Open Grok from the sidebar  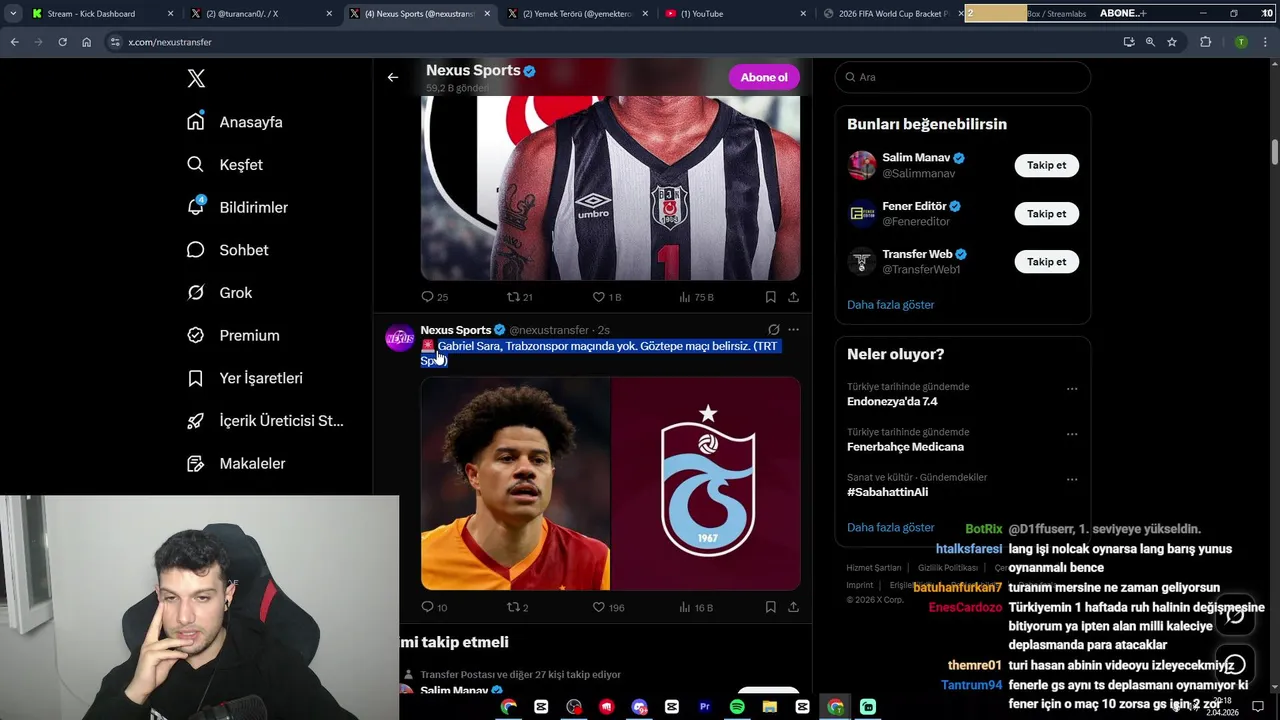[219, 293]
